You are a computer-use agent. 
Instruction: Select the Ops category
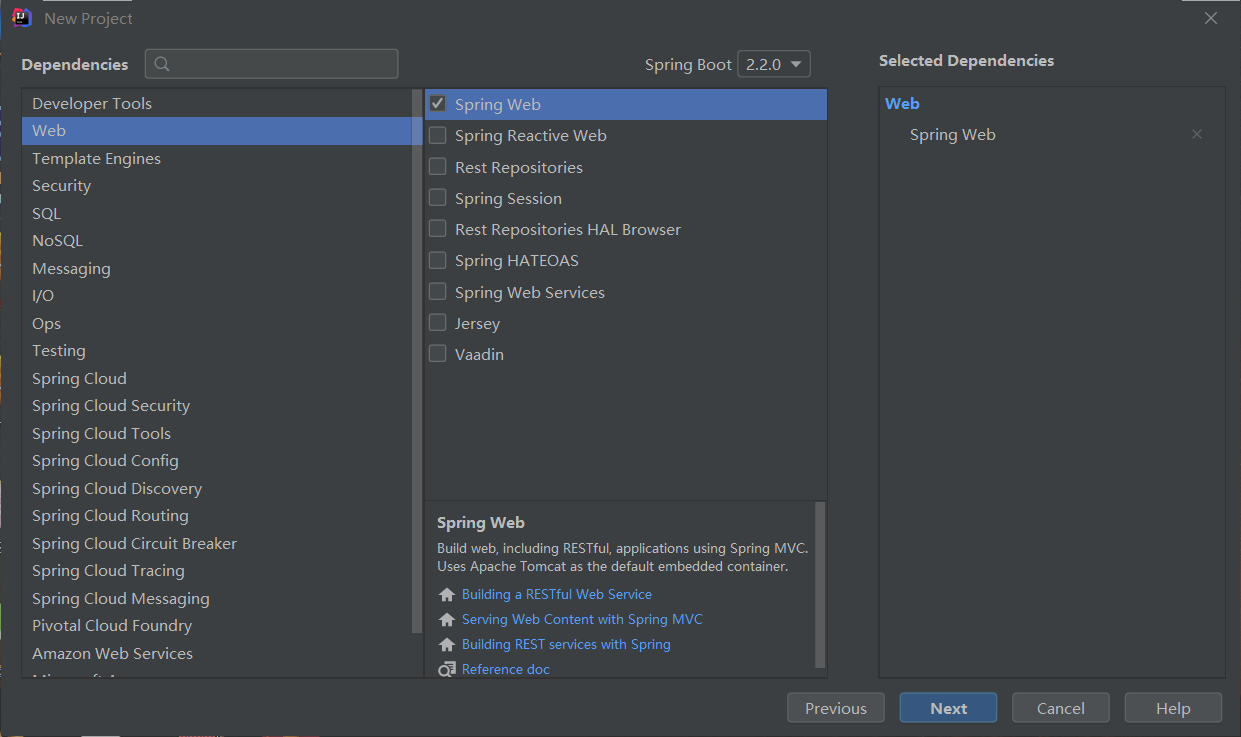pyautogui.click(x=217, y=323)
